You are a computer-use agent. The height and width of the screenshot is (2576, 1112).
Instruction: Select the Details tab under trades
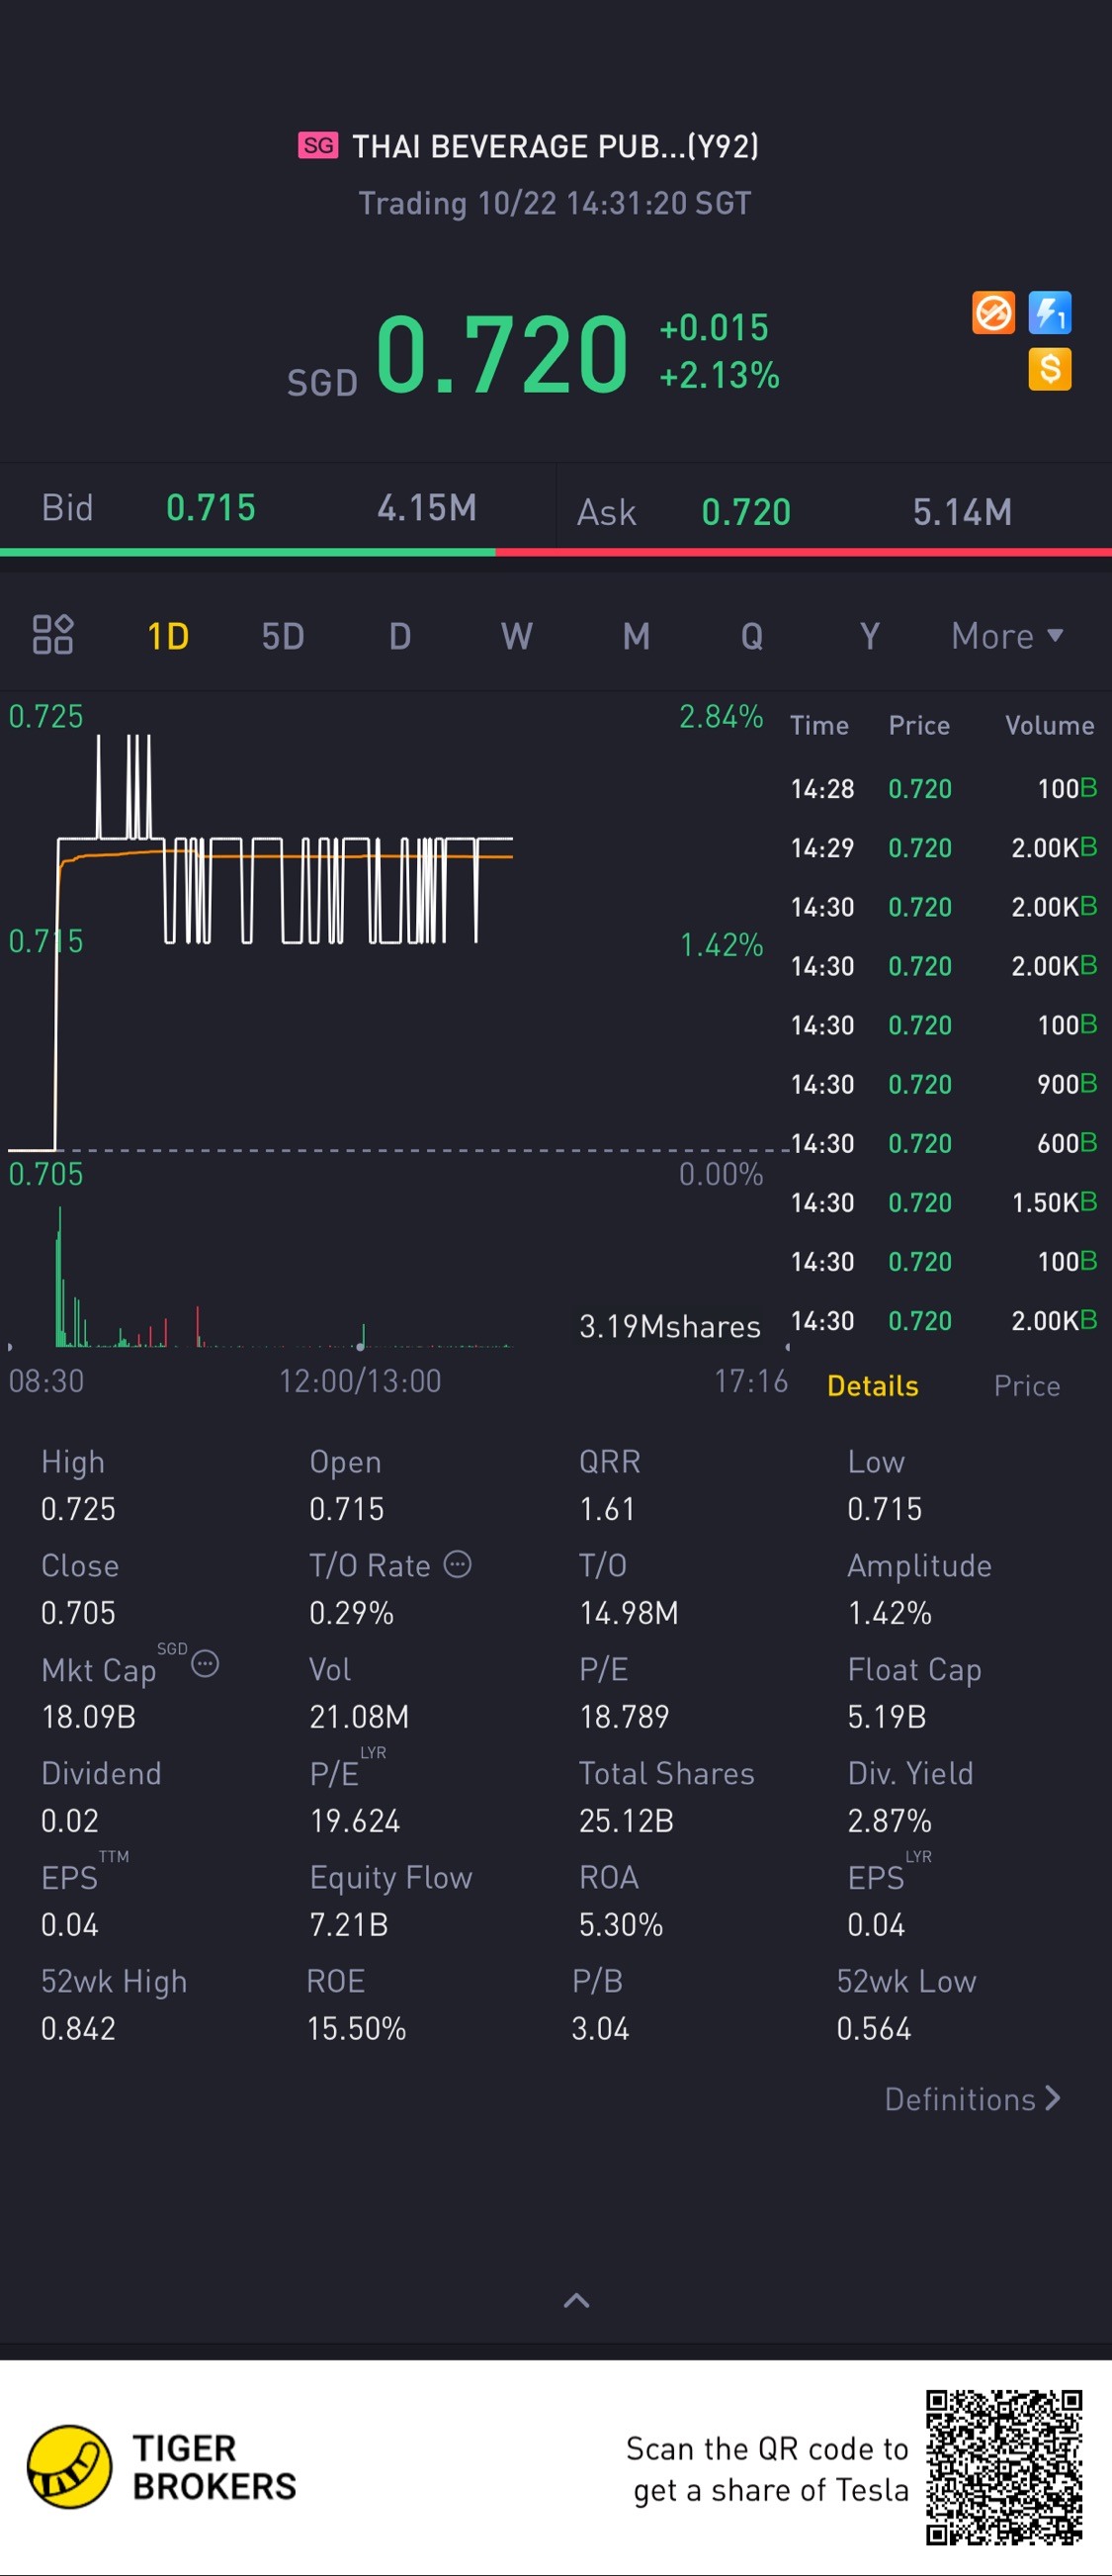873,1386
